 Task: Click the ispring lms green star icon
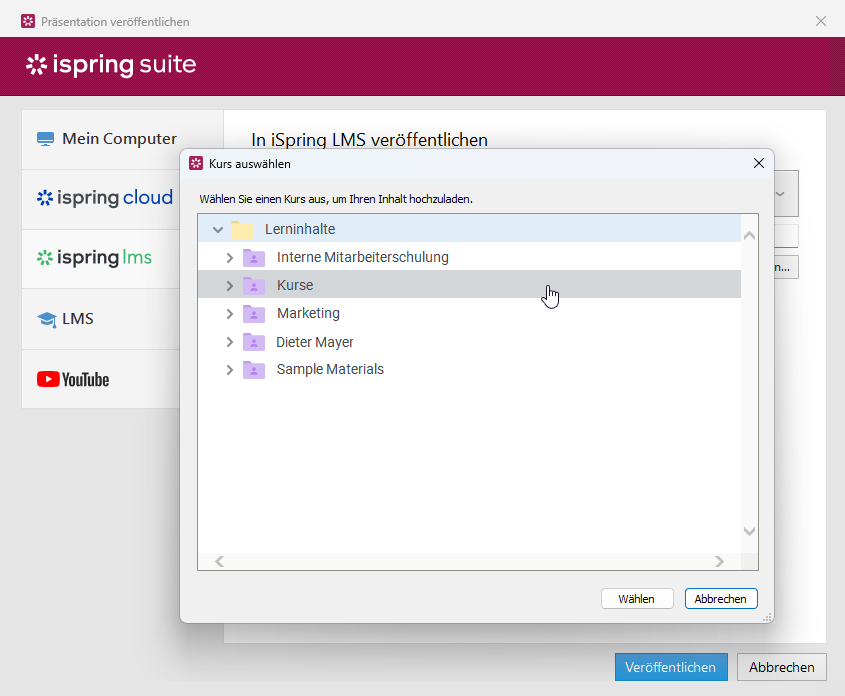click(45, 257)
